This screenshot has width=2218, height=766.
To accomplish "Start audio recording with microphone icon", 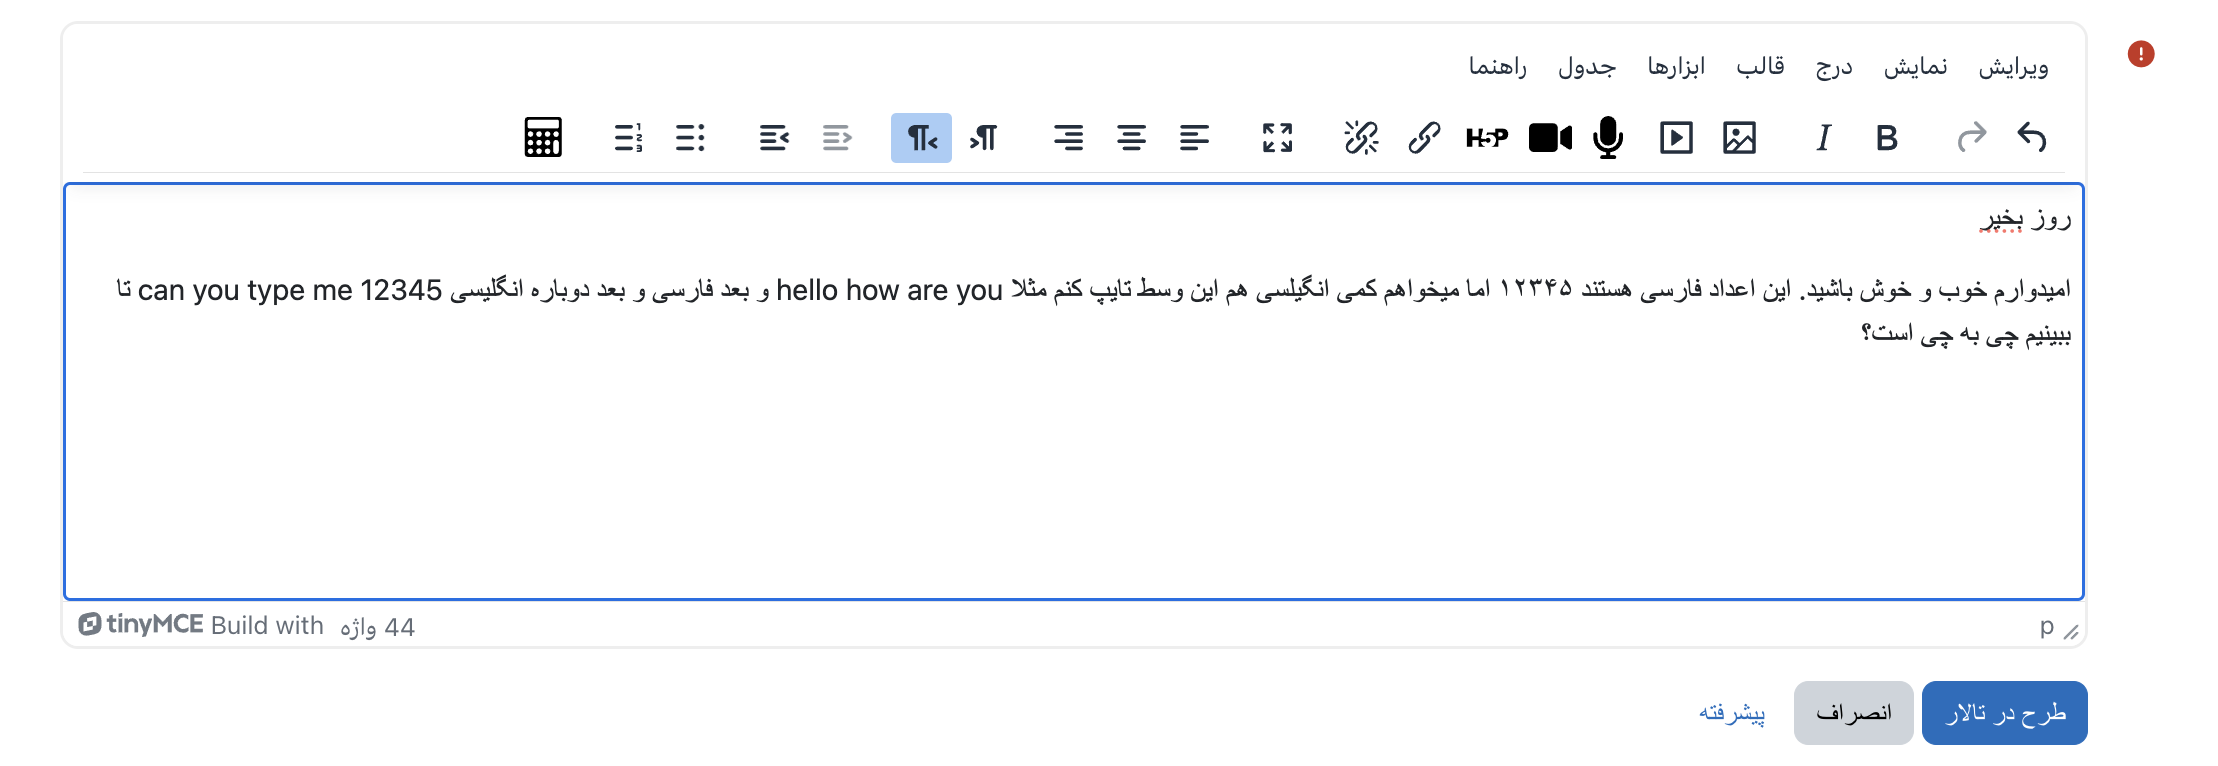I will 1608,137.
